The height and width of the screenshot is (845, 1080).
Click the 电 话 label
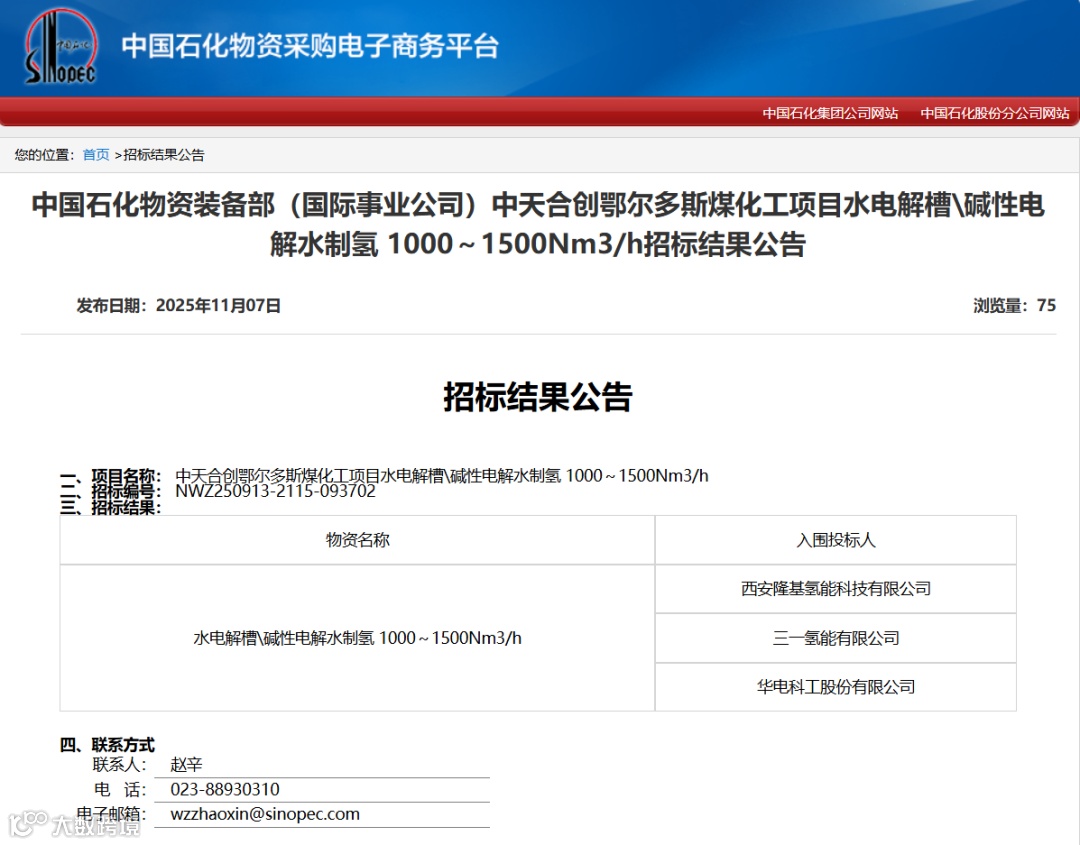point(120,789)
